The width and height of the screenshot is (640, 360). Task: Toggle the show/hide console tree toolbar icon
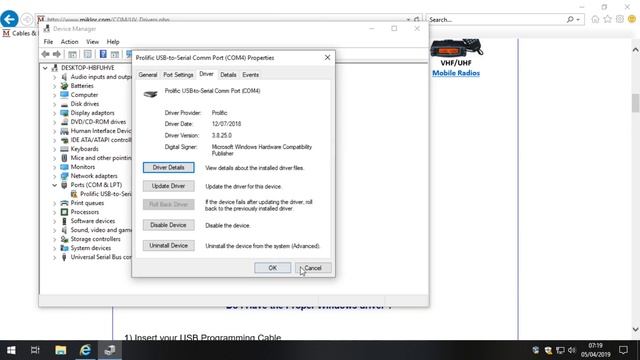[72, 54]
